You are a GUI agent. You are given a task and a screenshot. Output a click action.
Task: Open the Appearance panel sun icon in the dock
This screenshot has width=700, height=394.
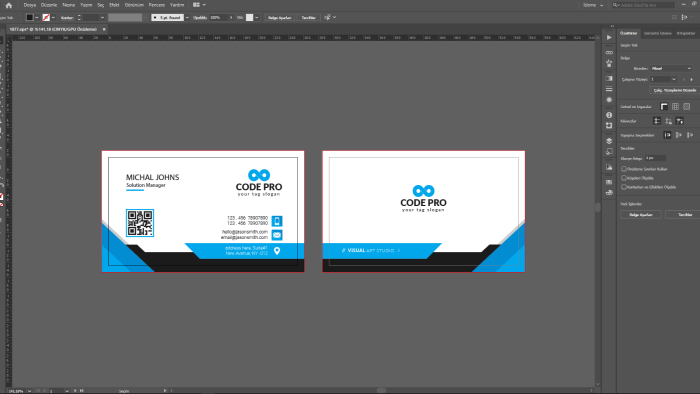click(609, 100)
